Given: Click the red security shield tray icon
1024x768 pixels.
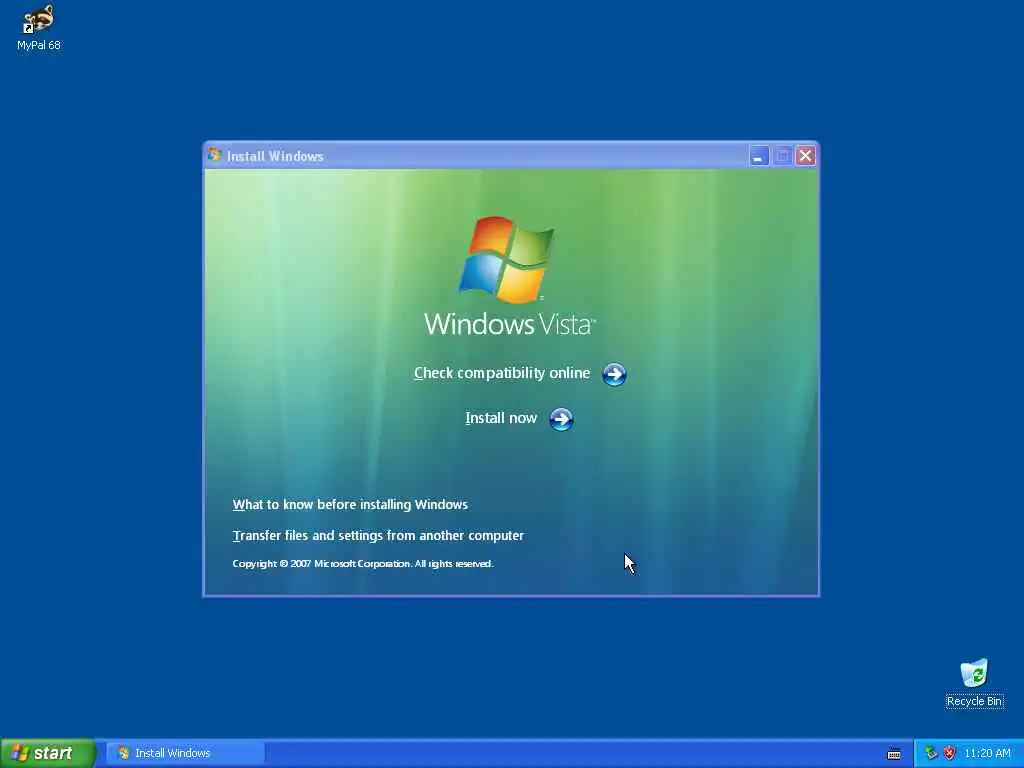Looking at the screenshot, I should click(950, 753).
